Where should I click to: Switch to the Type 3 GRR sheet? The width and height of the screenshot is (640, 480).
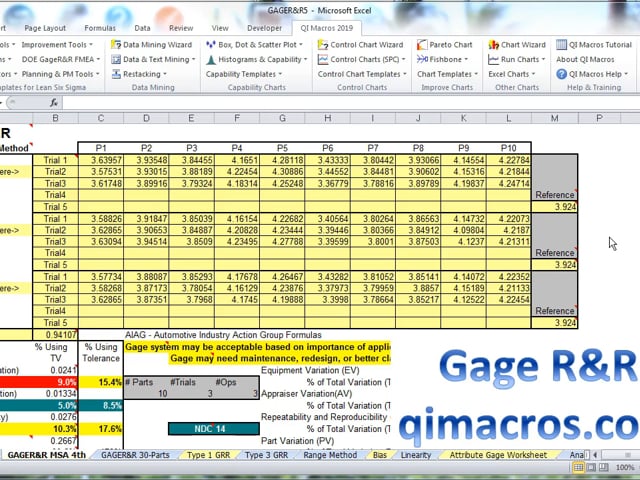point(267,455)
